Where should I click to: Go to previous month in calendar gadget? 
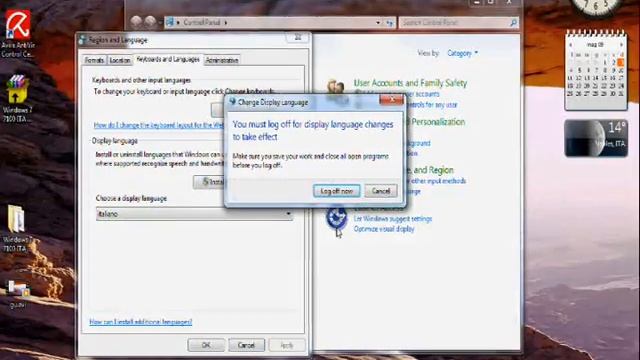pos(571,44)
